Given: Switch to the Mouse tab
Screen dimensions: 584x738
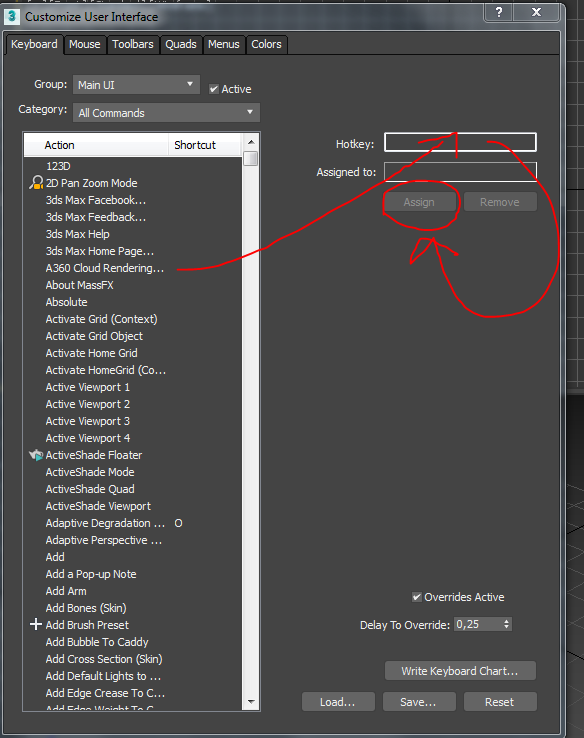Looking at the screenshot, I should coord(85,44).
